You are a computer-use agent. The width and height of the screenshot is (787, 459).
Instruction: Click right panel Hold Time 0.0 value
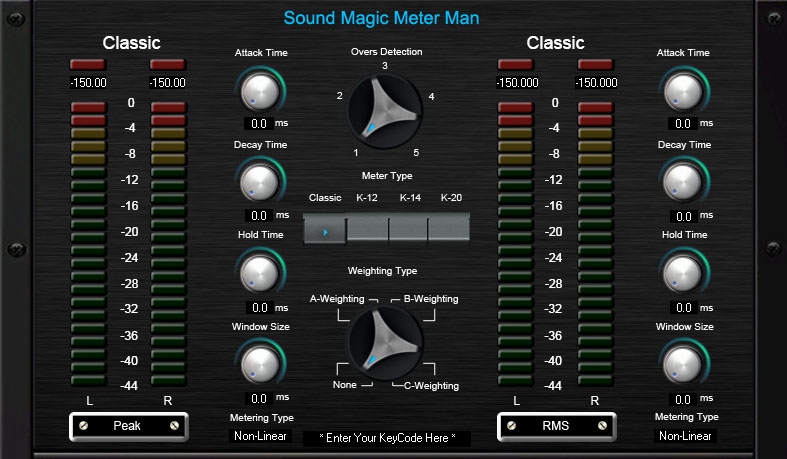(x=684, y=308)
